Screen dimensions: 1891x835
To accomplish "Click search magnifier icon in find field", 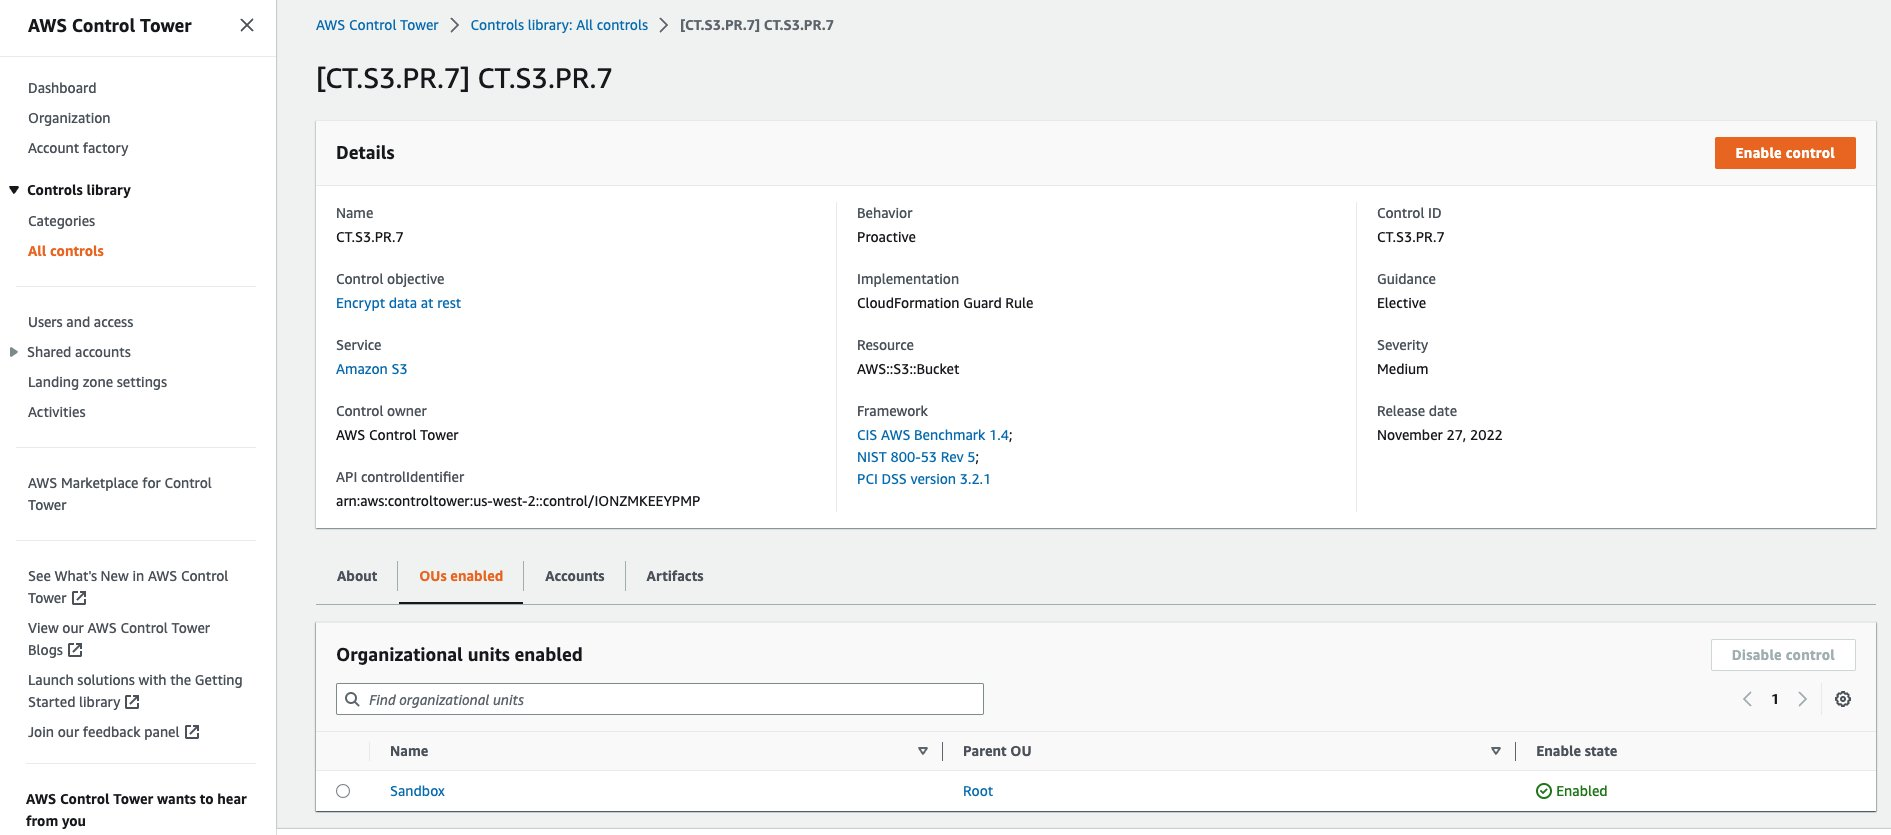I will coord(352,699).
